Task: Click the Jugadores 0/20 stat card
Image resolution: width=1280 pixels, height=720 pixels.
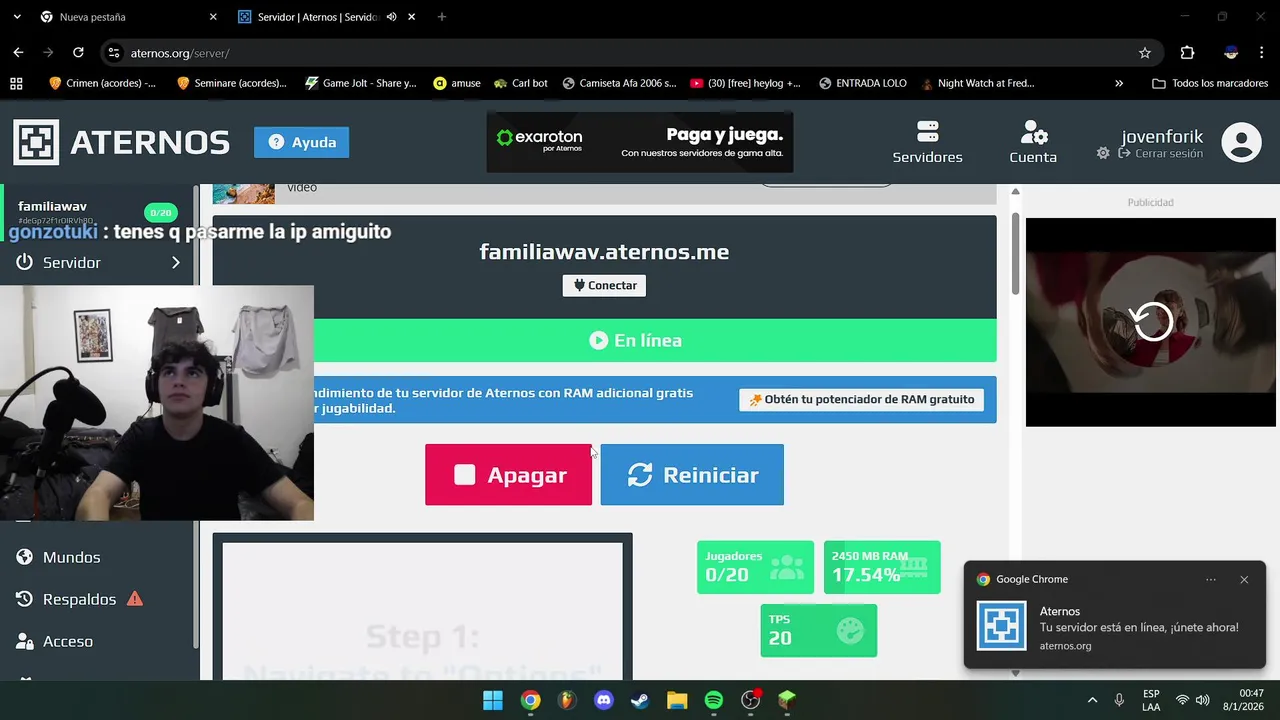Action: point(755,567)
